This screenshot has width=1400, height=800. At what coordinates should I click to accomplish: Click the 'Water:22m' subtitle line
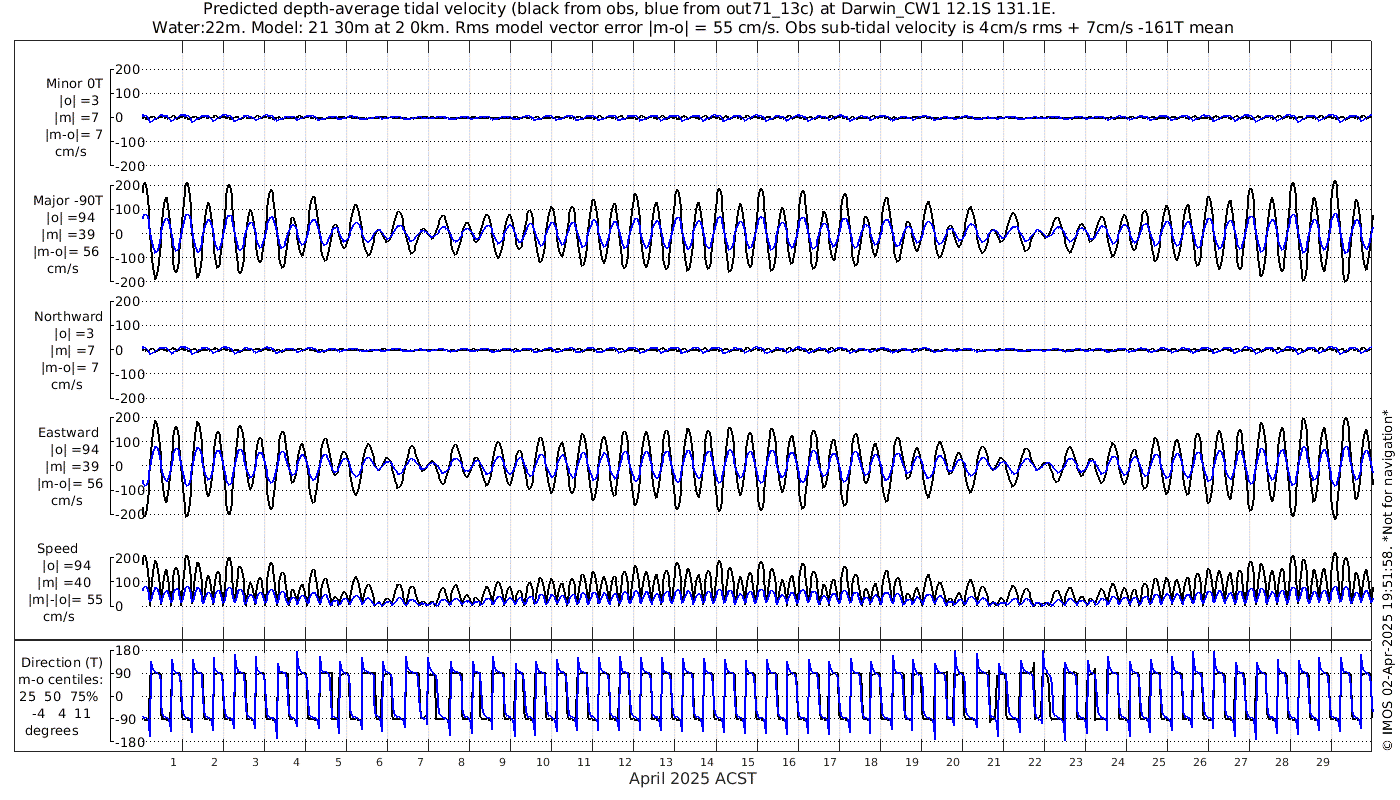coord(692,27)
